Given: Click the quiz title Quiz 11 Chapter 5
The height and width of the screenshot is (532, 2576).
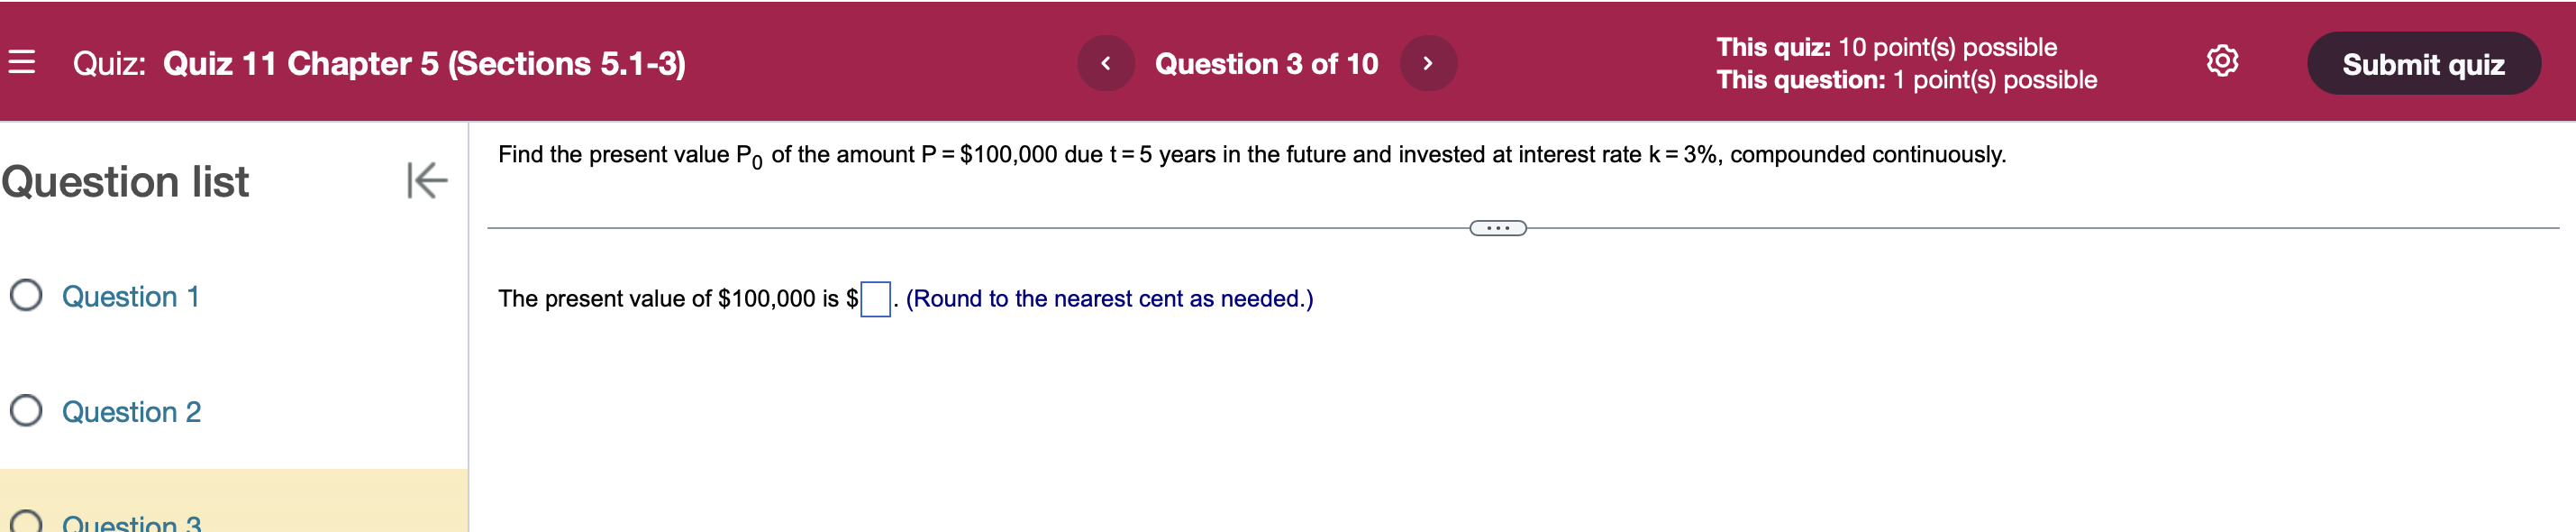Looking at the screenshot, I should pyautogui.click(x=380, y=62).
